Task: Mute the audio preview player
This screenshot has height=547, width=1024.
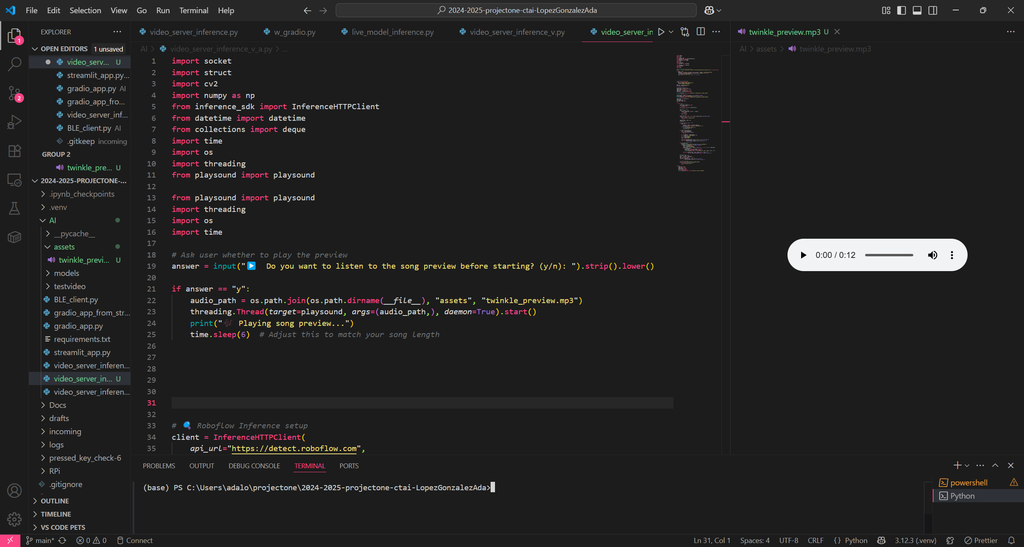Action: 932,256
